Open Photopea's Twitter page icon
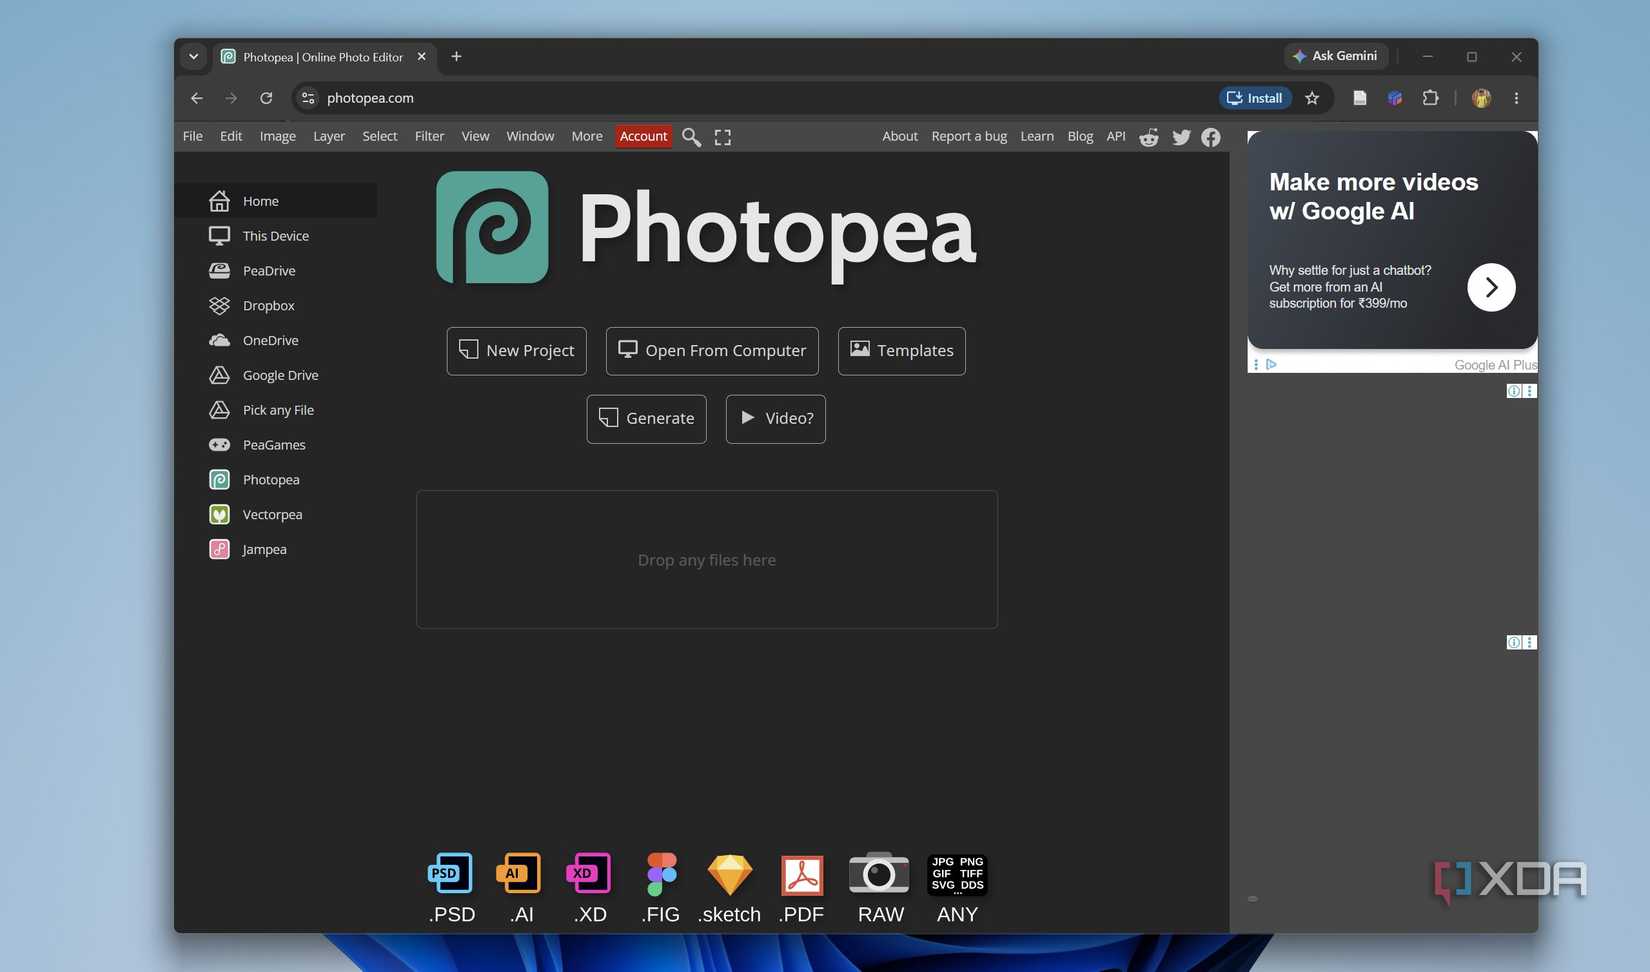 pyautogui.click(x=1181, y=137)
